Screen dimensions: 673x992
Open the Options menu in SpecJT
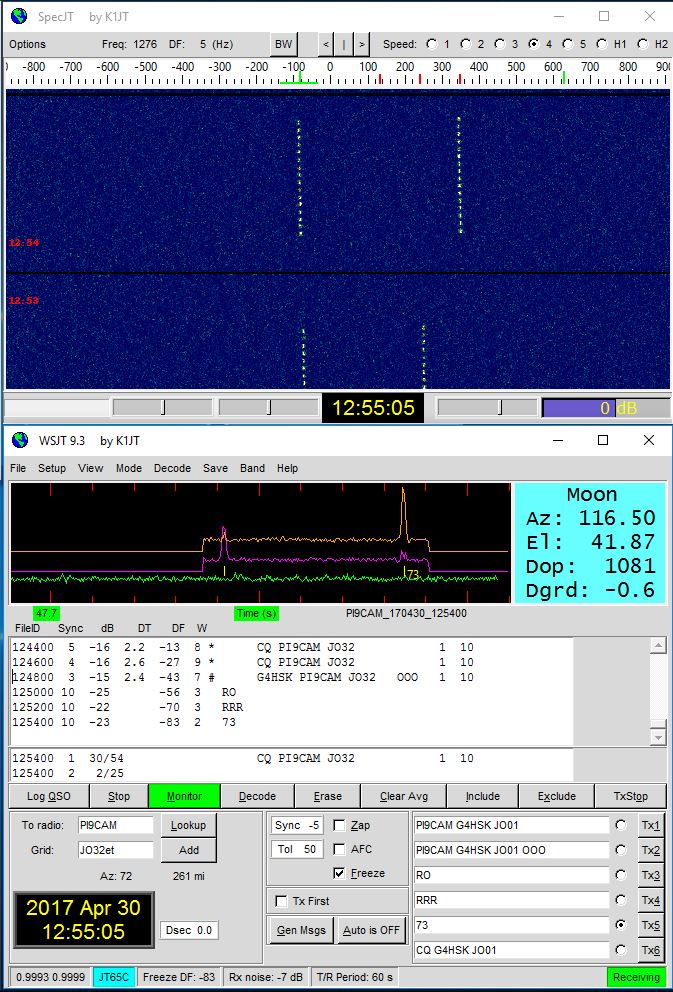click(27, 44)
